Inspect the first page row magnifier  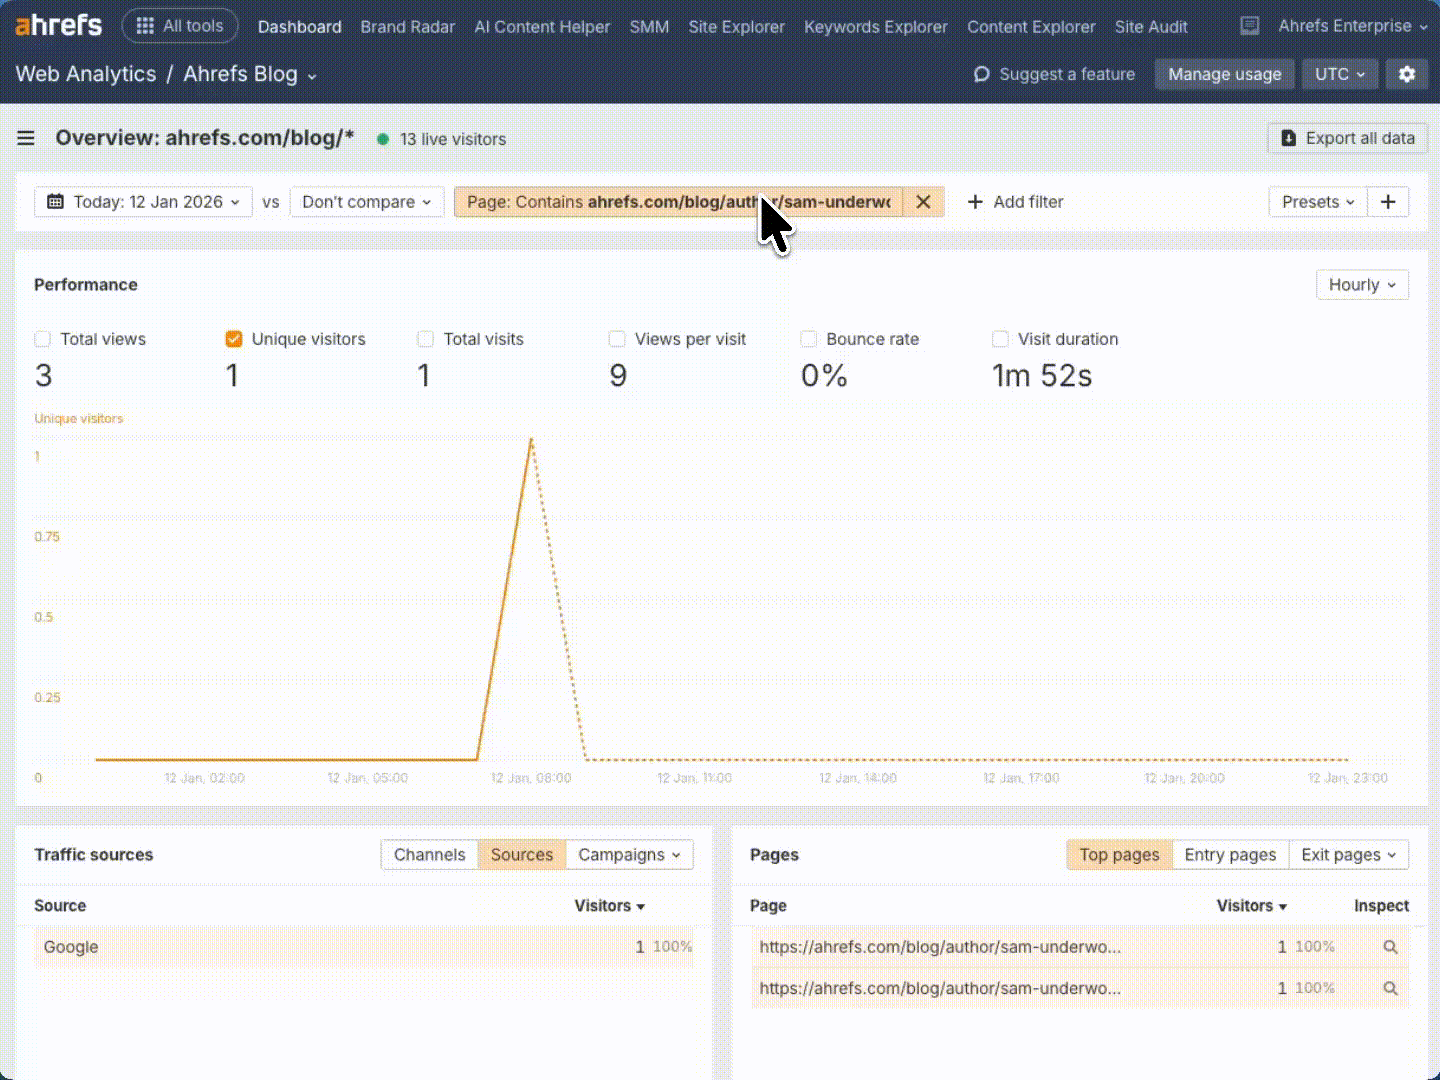(x=1390, y=947)
